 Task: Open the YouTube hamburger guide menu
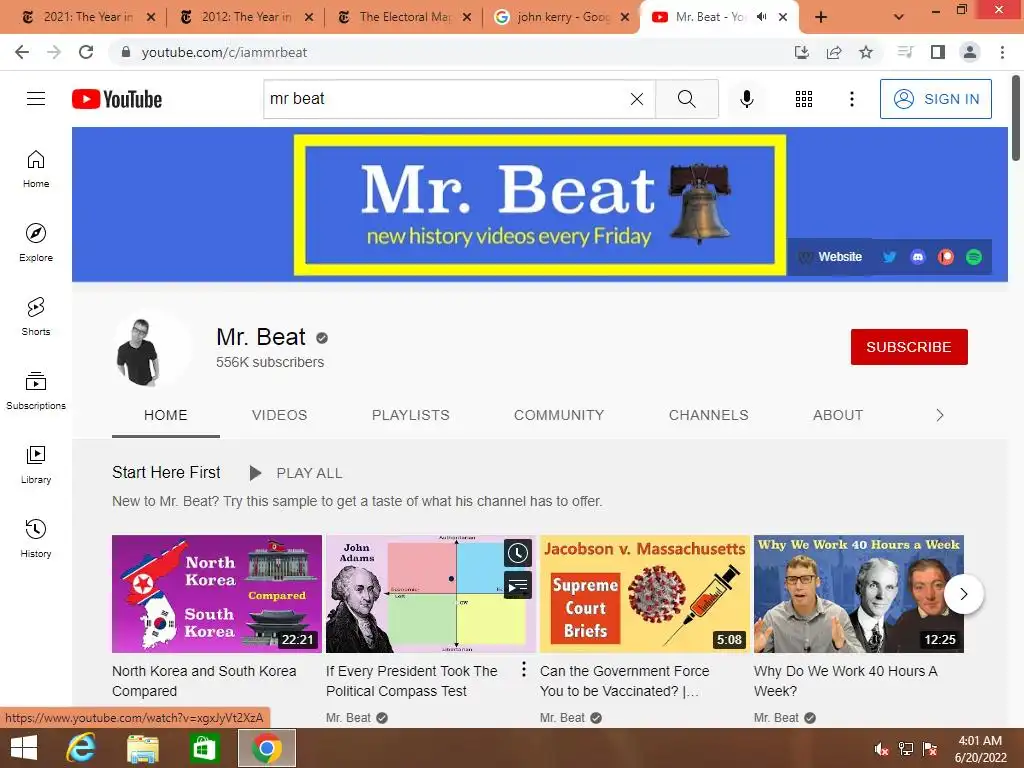click(36, 99)
